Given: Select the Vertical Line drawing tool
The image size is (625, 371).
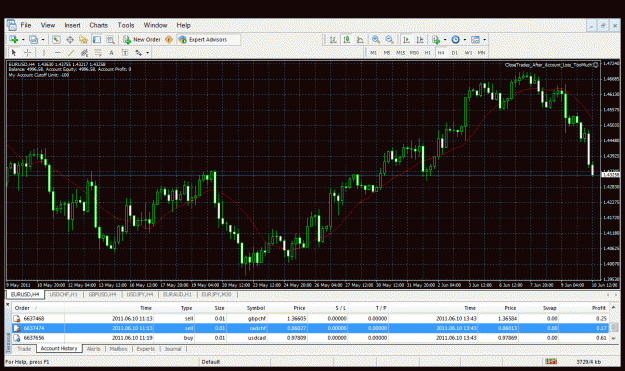Looking at the screenshot, I should 44,52.
